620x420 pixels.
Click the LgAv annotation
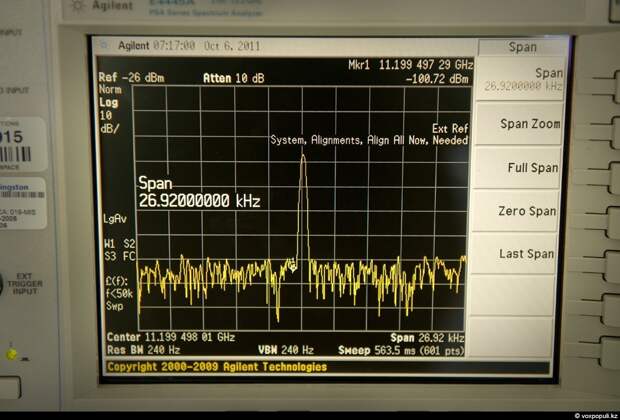(x=115, y=219)
